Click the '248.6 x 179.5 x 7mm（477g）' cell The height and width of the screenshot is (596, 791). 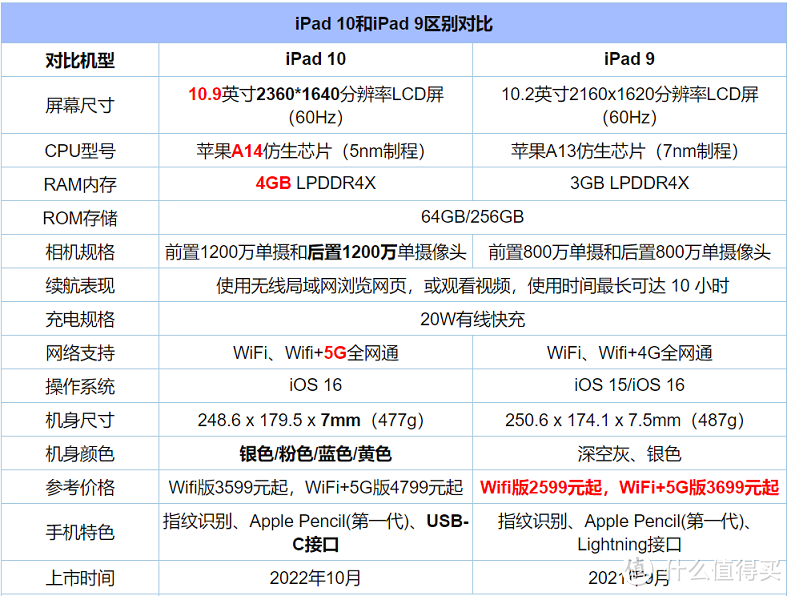point(315,420)
